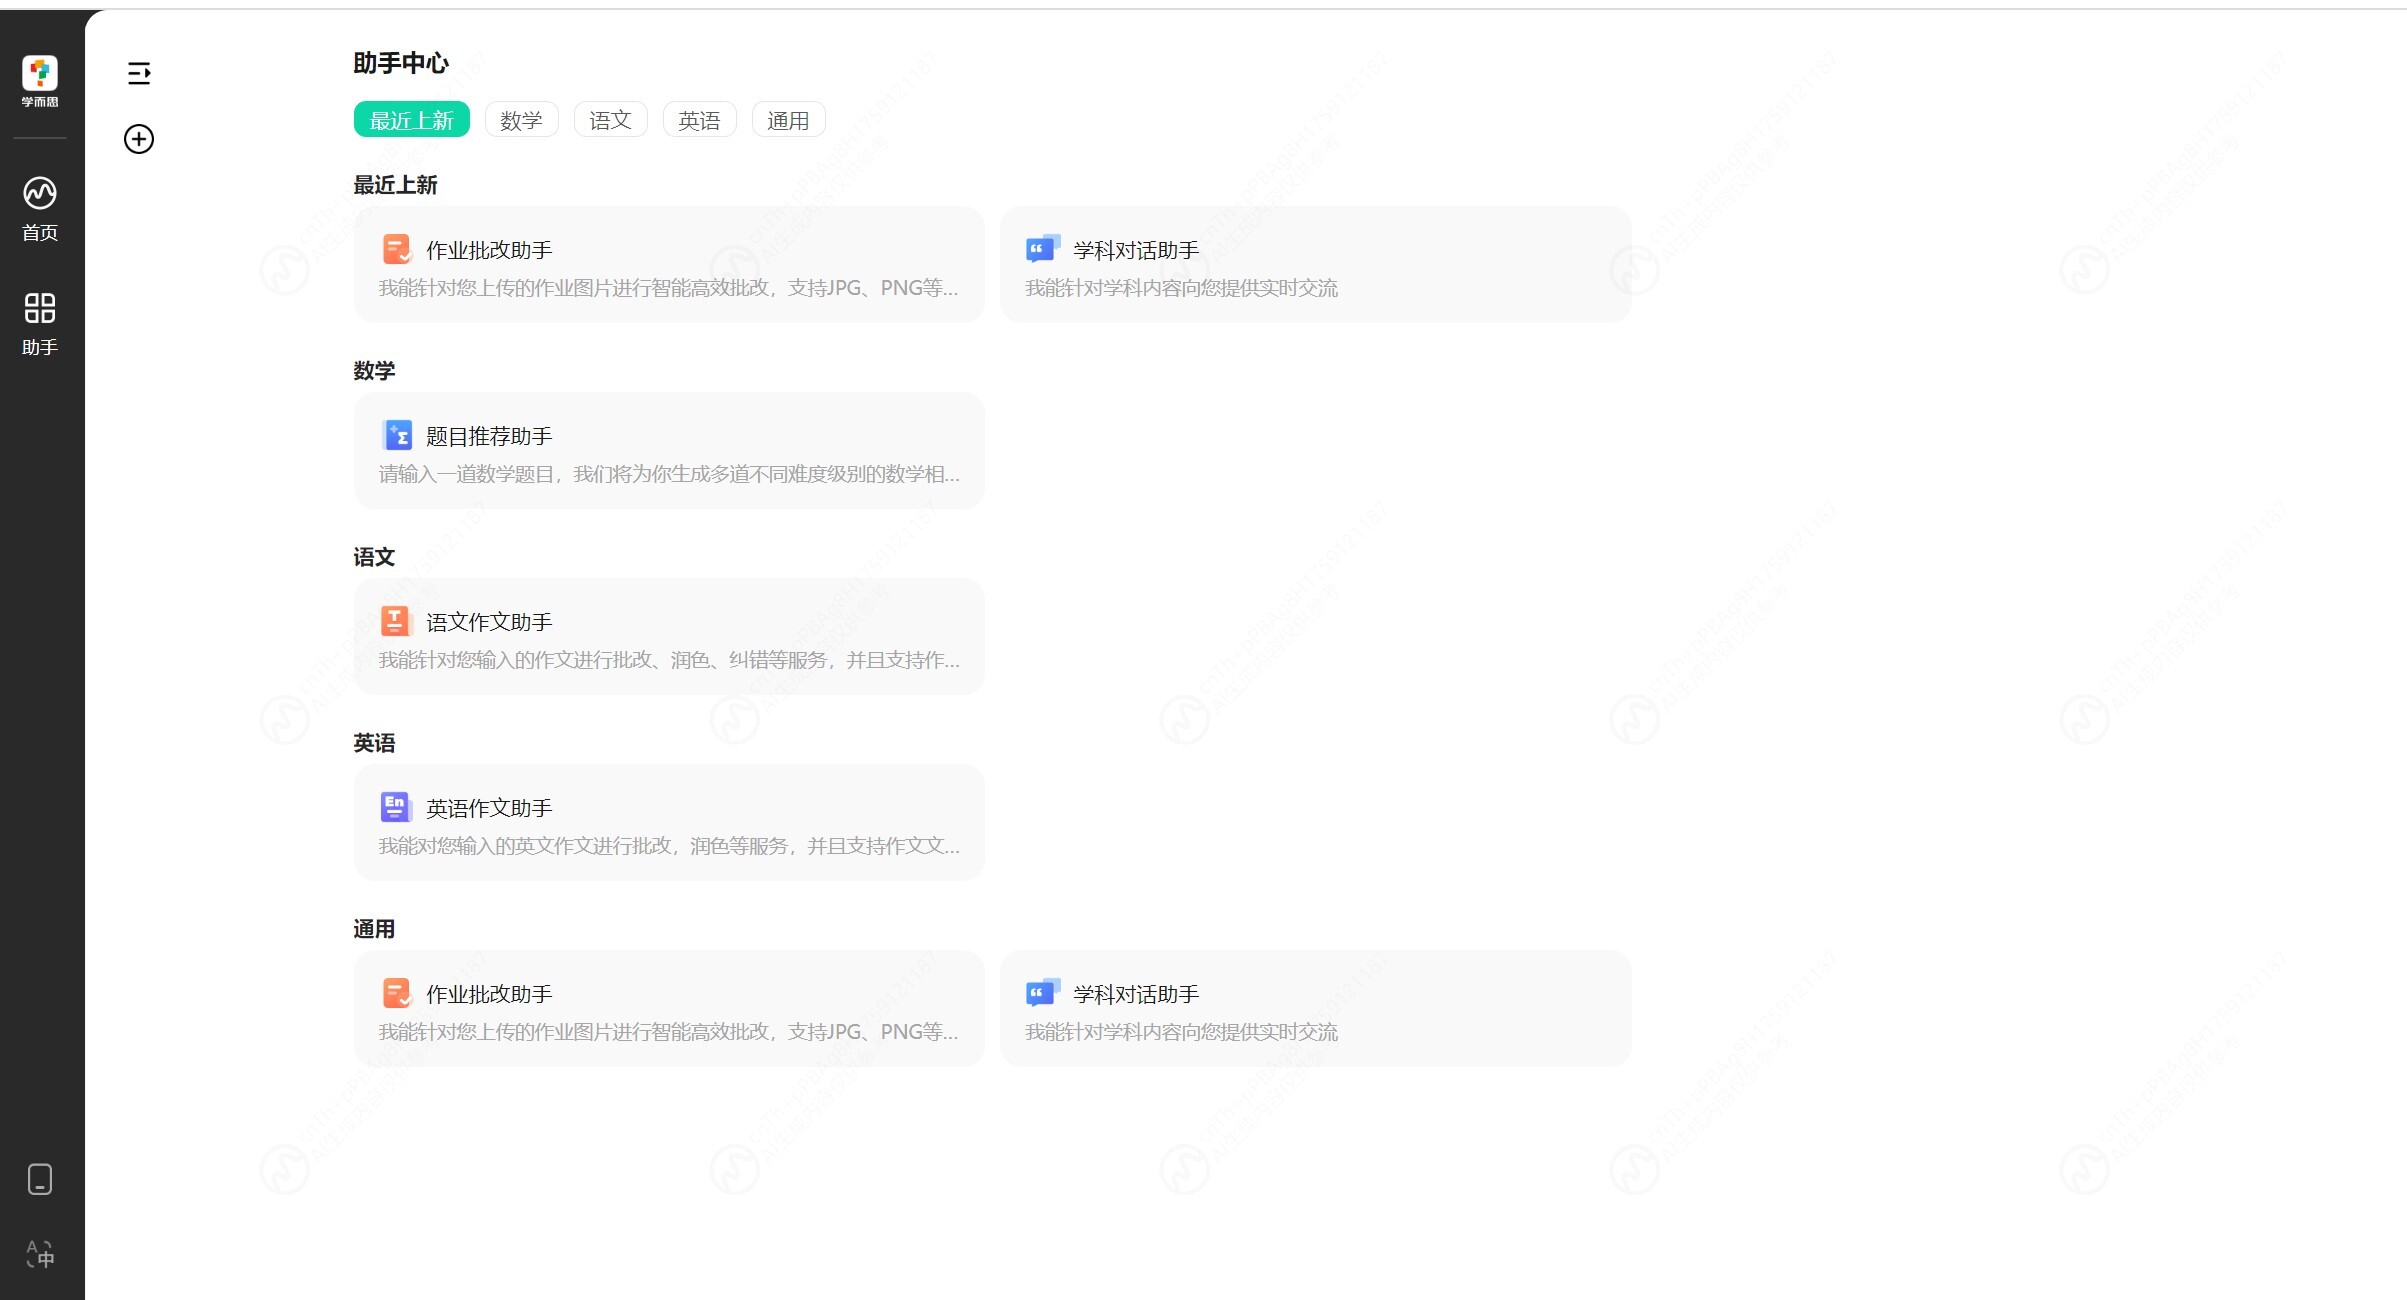Image resolution: width=2407 pixels, height=1300 pixels.
Task: Select the 英语 filter tab
Action: [699, 120]
